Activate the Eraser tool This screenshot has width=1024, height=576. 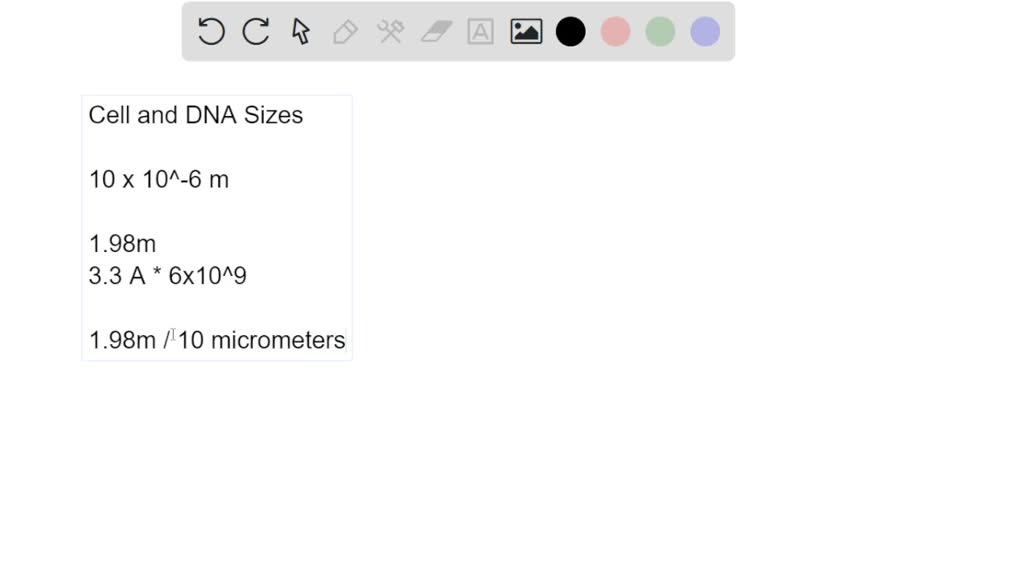coord(436,32)
